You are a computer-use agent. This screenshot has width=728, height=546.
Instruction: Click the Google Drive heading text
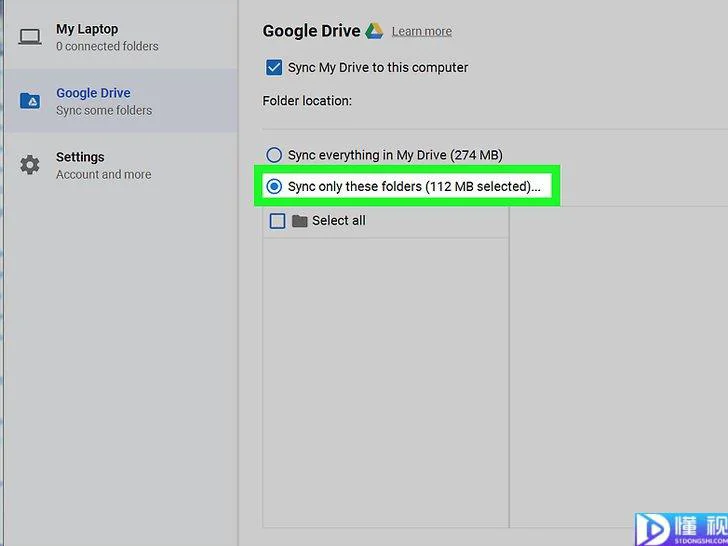312,31
